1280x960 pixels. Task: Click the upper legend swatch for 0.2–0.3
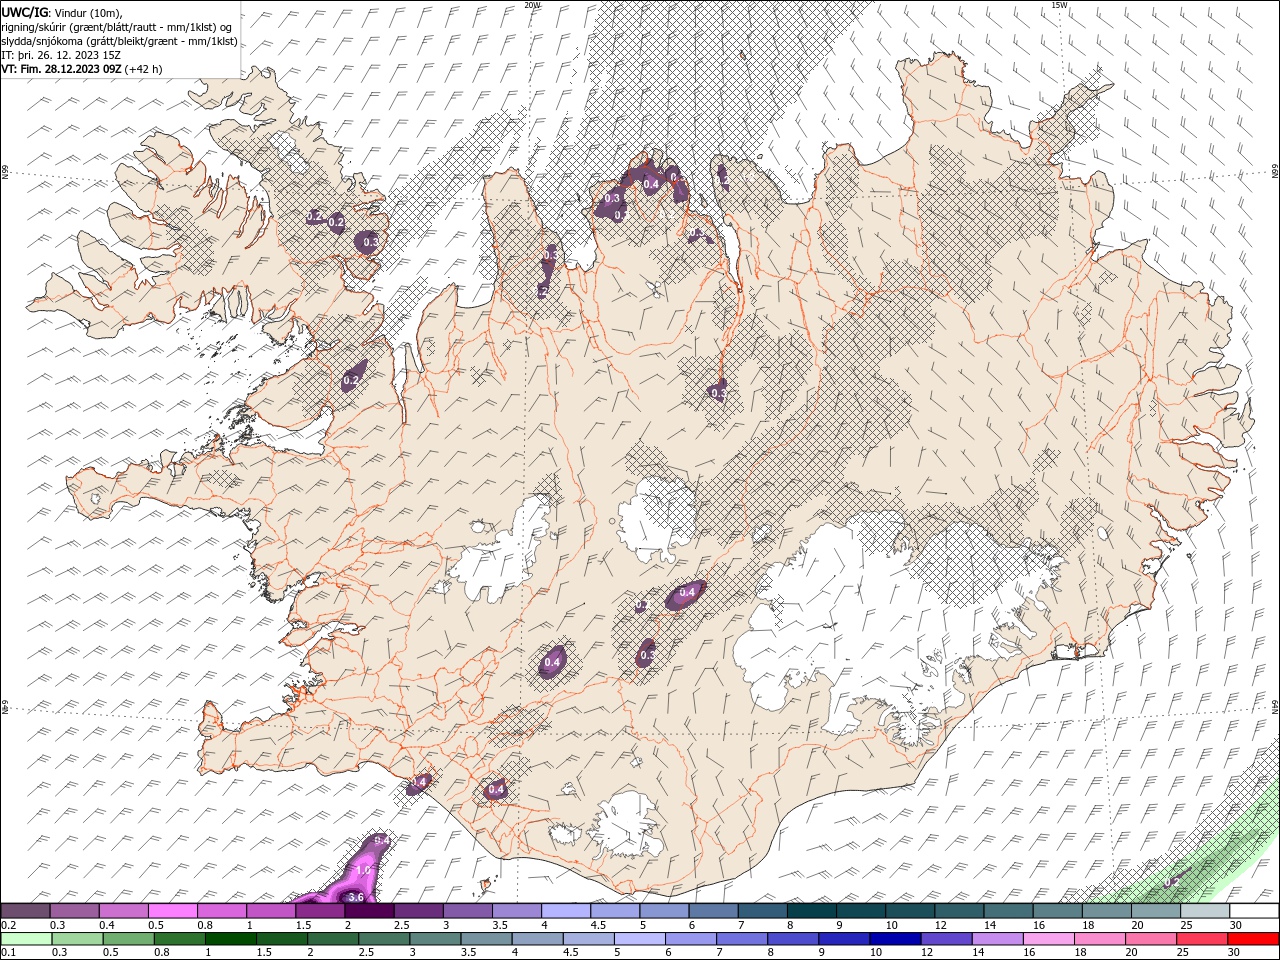click(25, 911)
